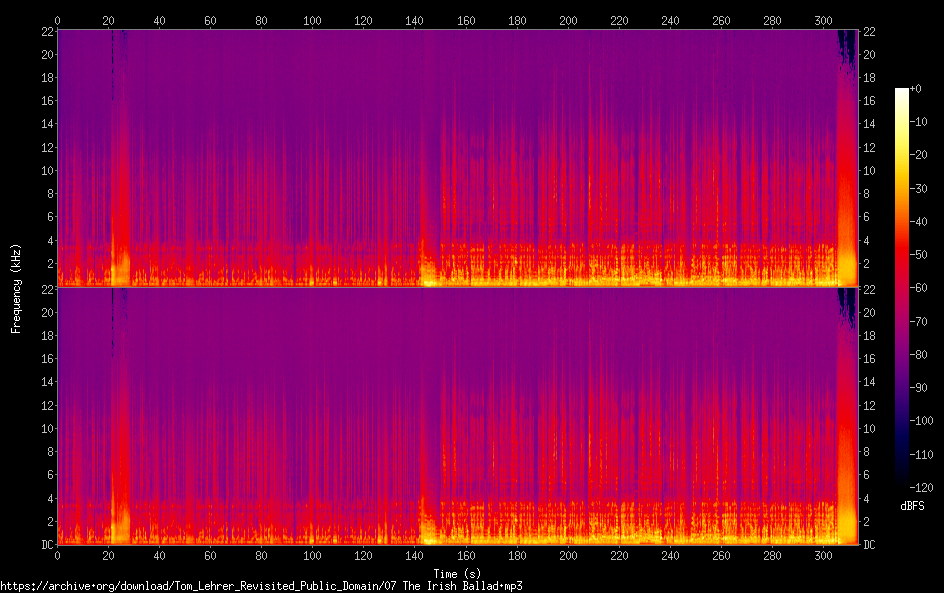944x593 pixels.
Task: Click the -60 label on the color scale
Action: point(919,288)
